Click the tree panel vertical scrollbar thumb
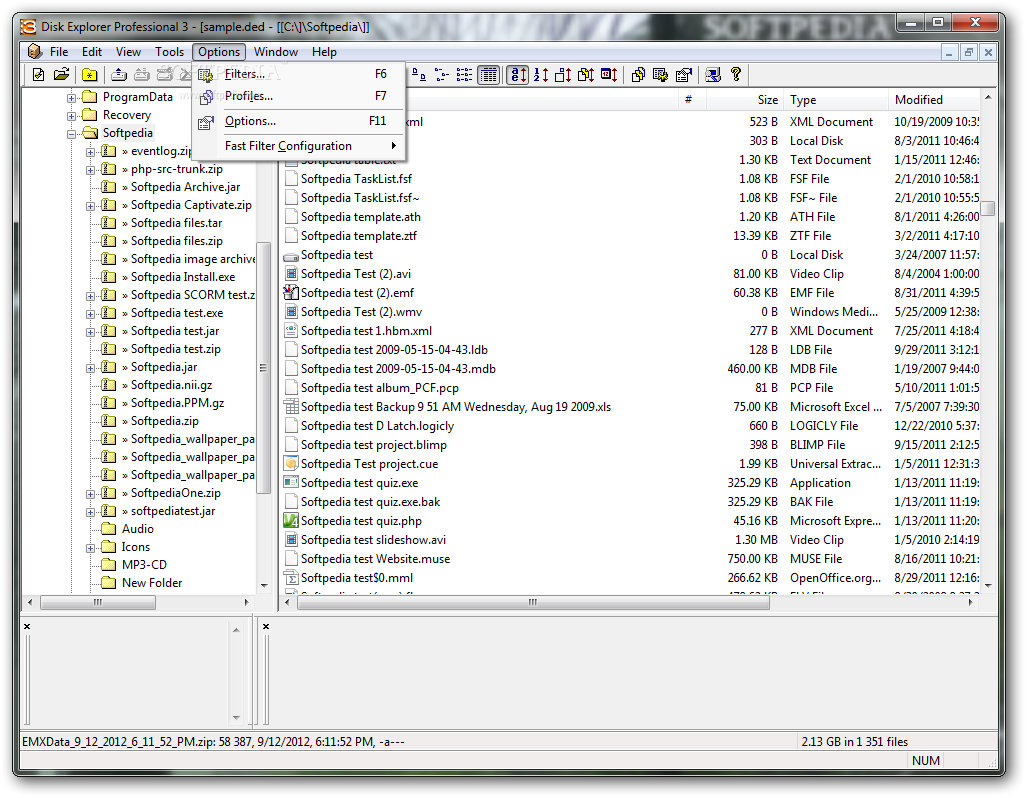The width and height of the screenshot is (1026, 797). [x=264, y=368]
